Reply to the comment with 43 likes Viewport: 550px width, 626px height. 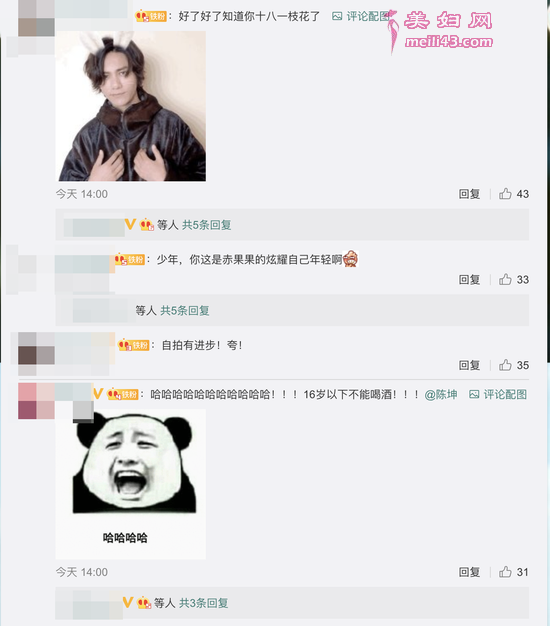(x=469, y=194)
